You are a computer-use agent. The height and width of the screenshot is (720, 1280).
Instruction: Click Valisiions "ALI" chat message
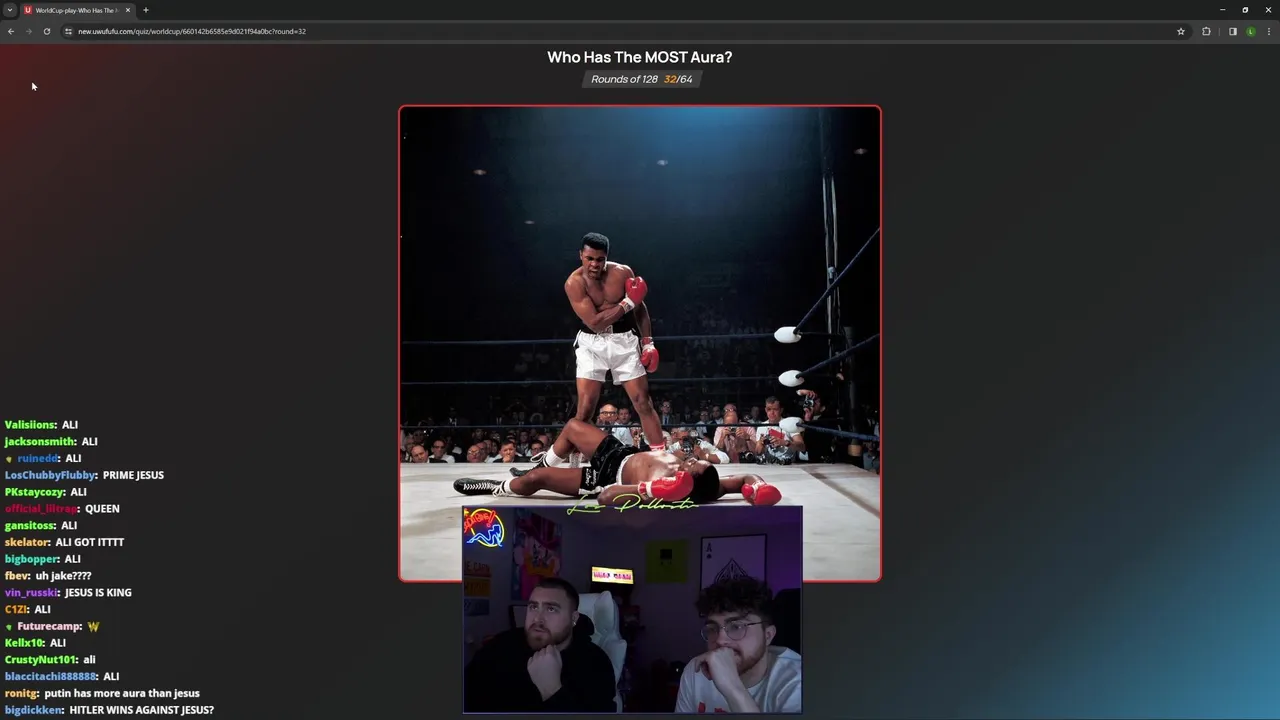tap(41, 425)
